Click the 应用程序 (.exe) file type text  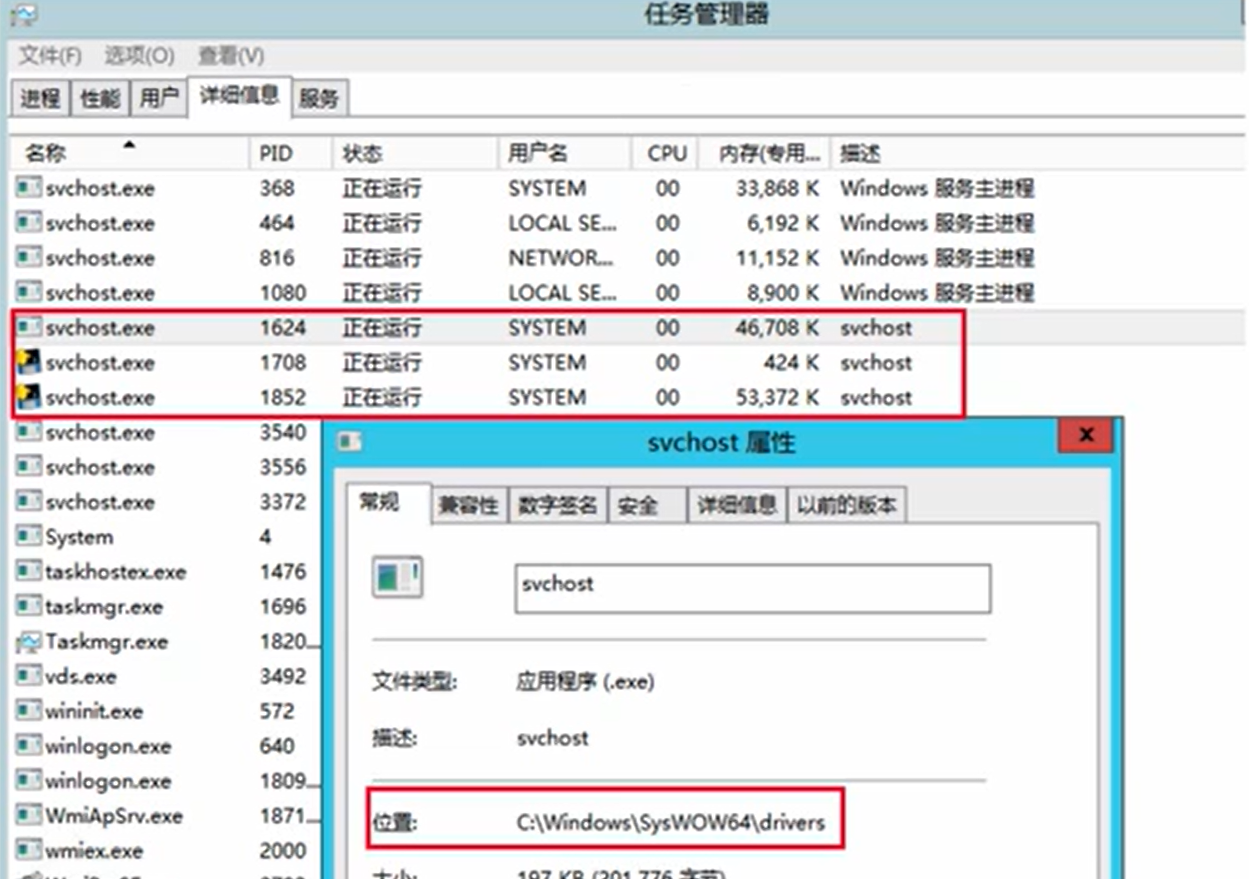click(x=585, y=682)
